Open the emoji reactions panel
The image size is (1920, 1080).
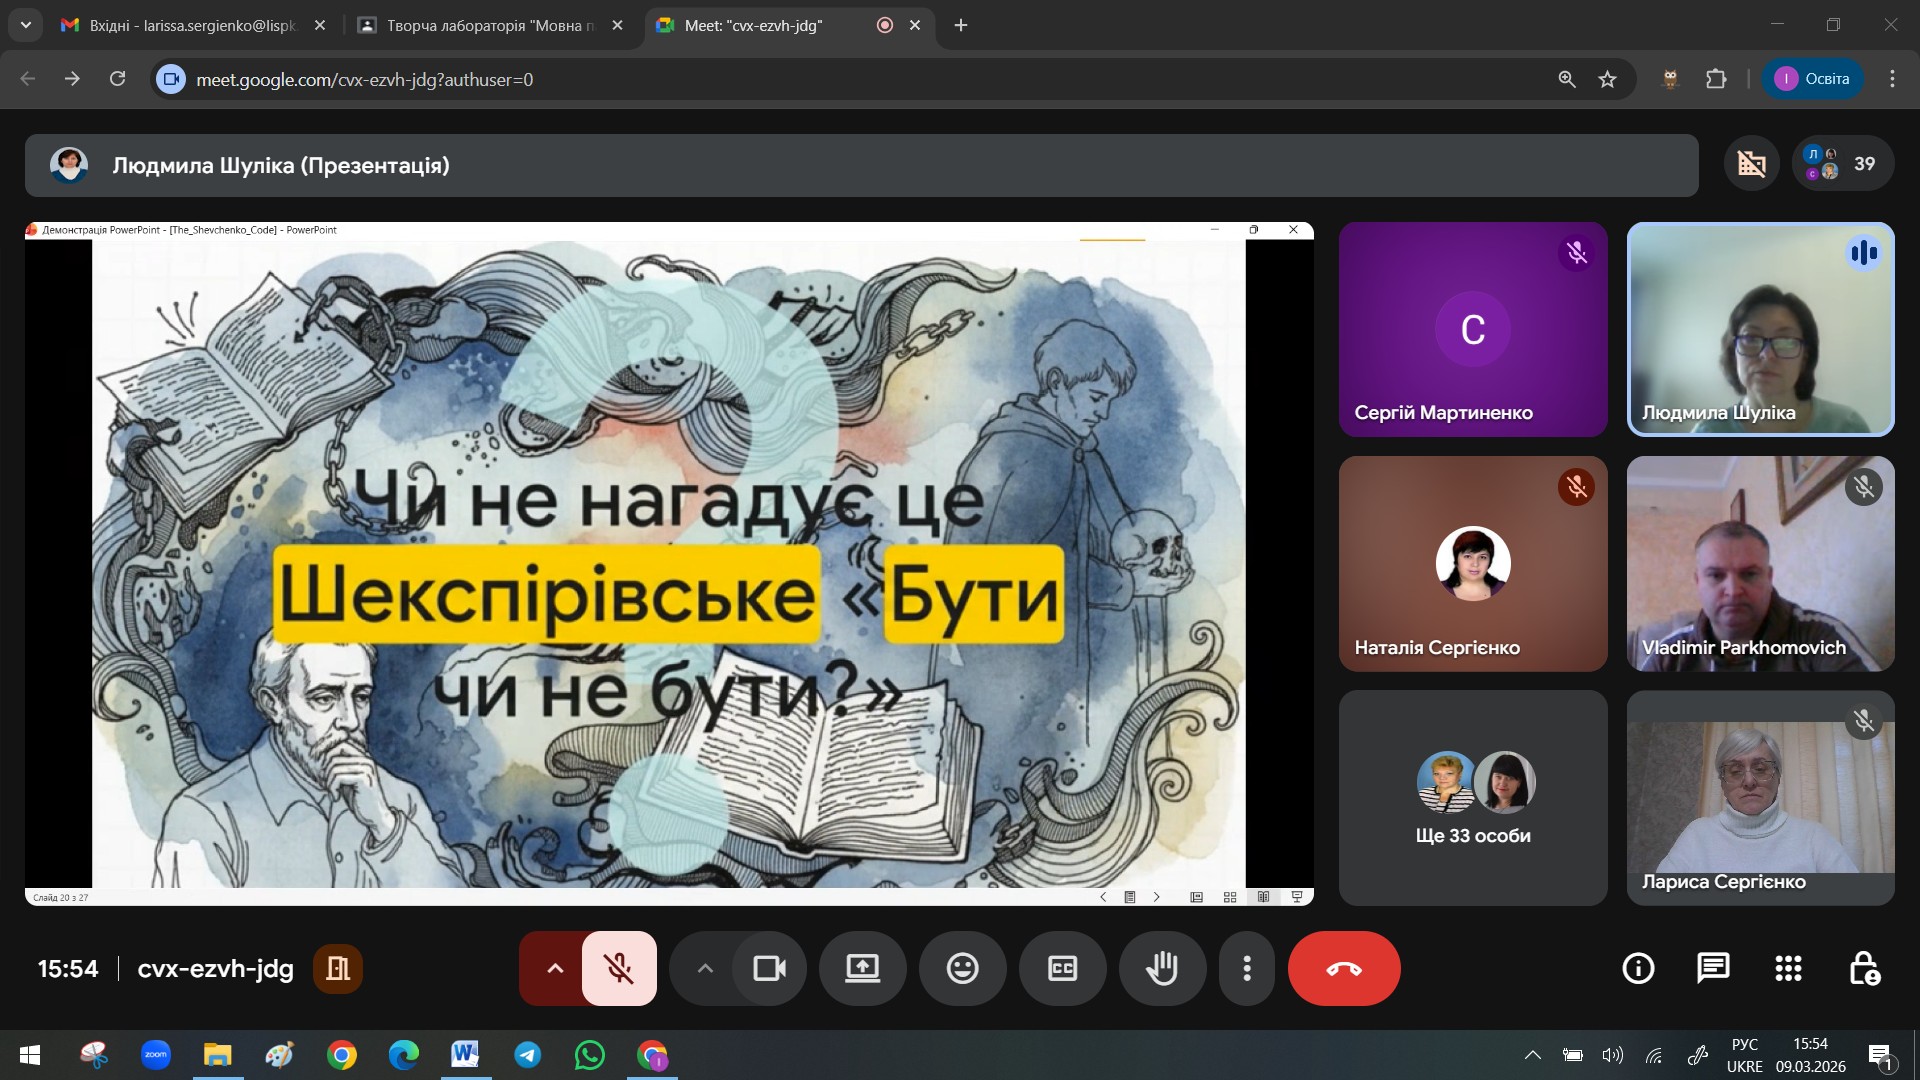click(x=962, y=968)
